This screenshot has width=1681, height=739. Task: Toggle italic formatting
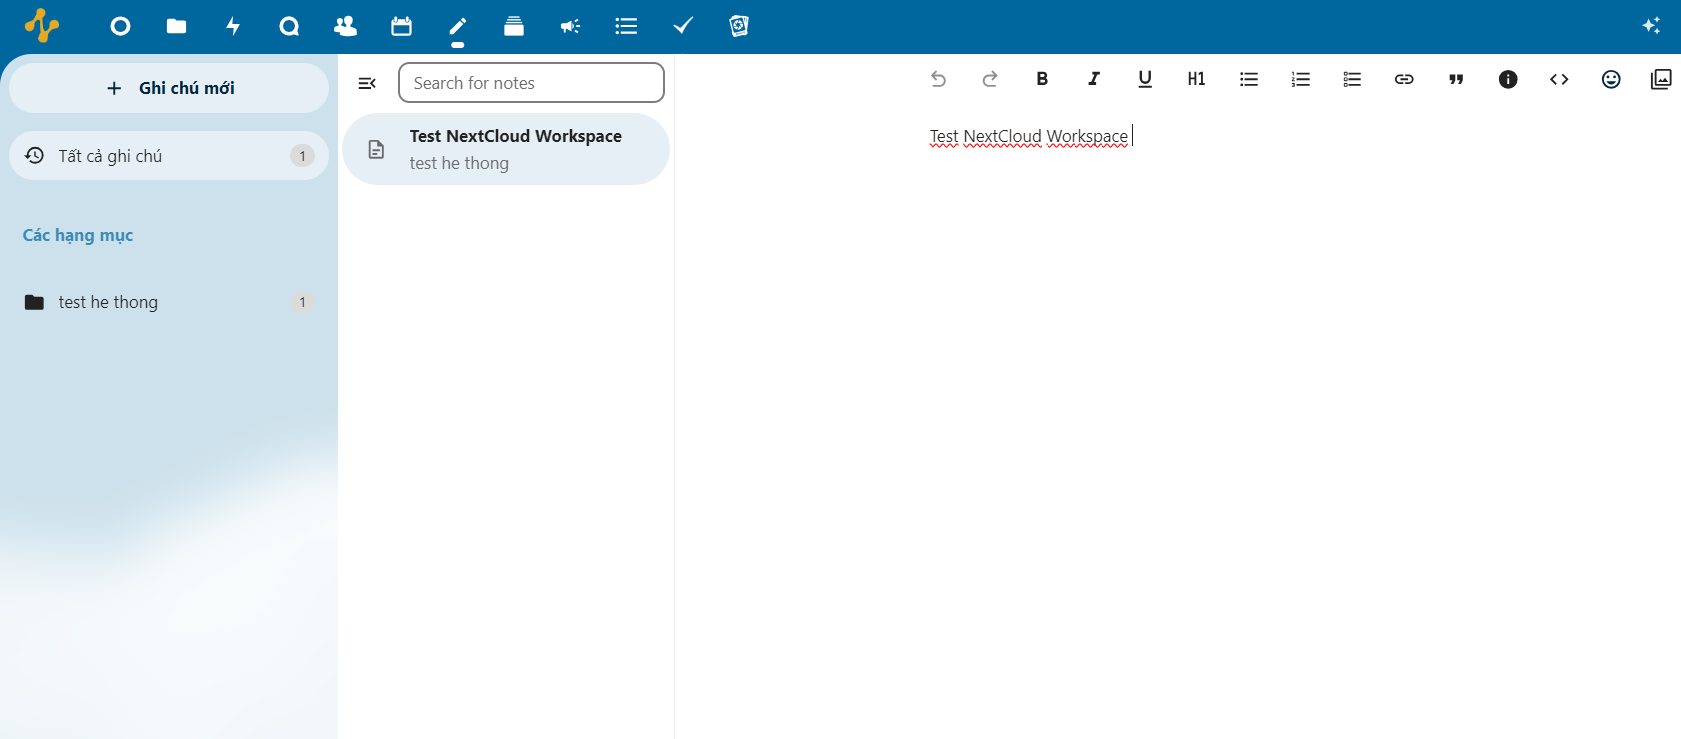1094,79
